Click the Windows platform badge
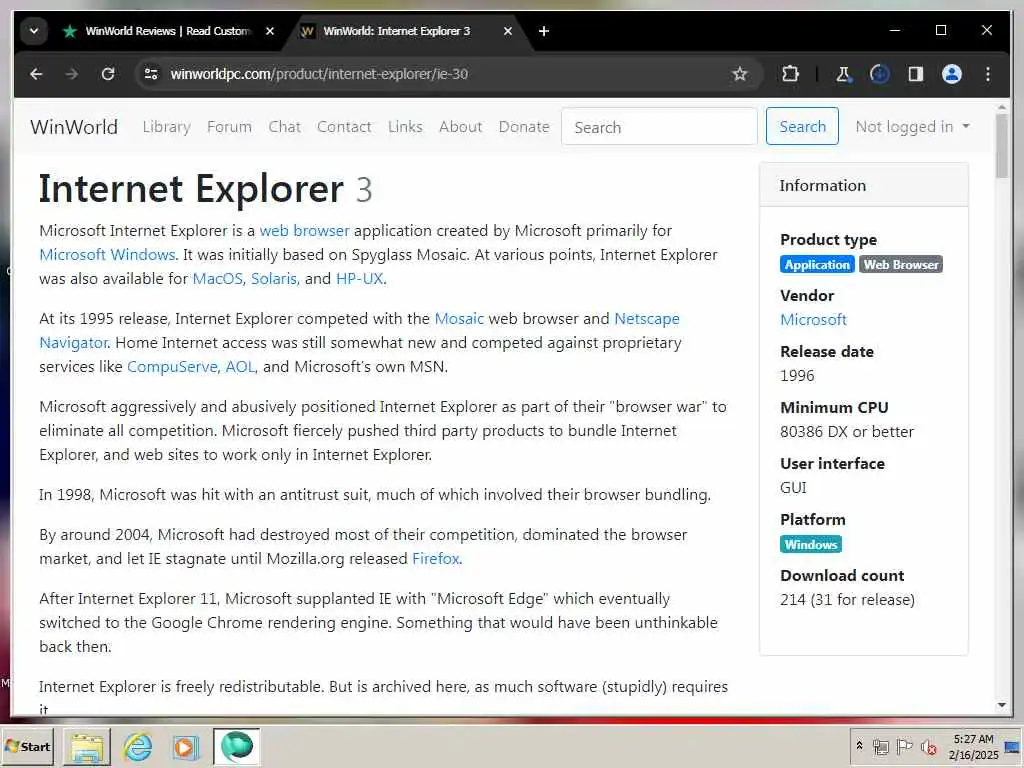Viewport: 1024px width, 768px height. tap(810, 545)
